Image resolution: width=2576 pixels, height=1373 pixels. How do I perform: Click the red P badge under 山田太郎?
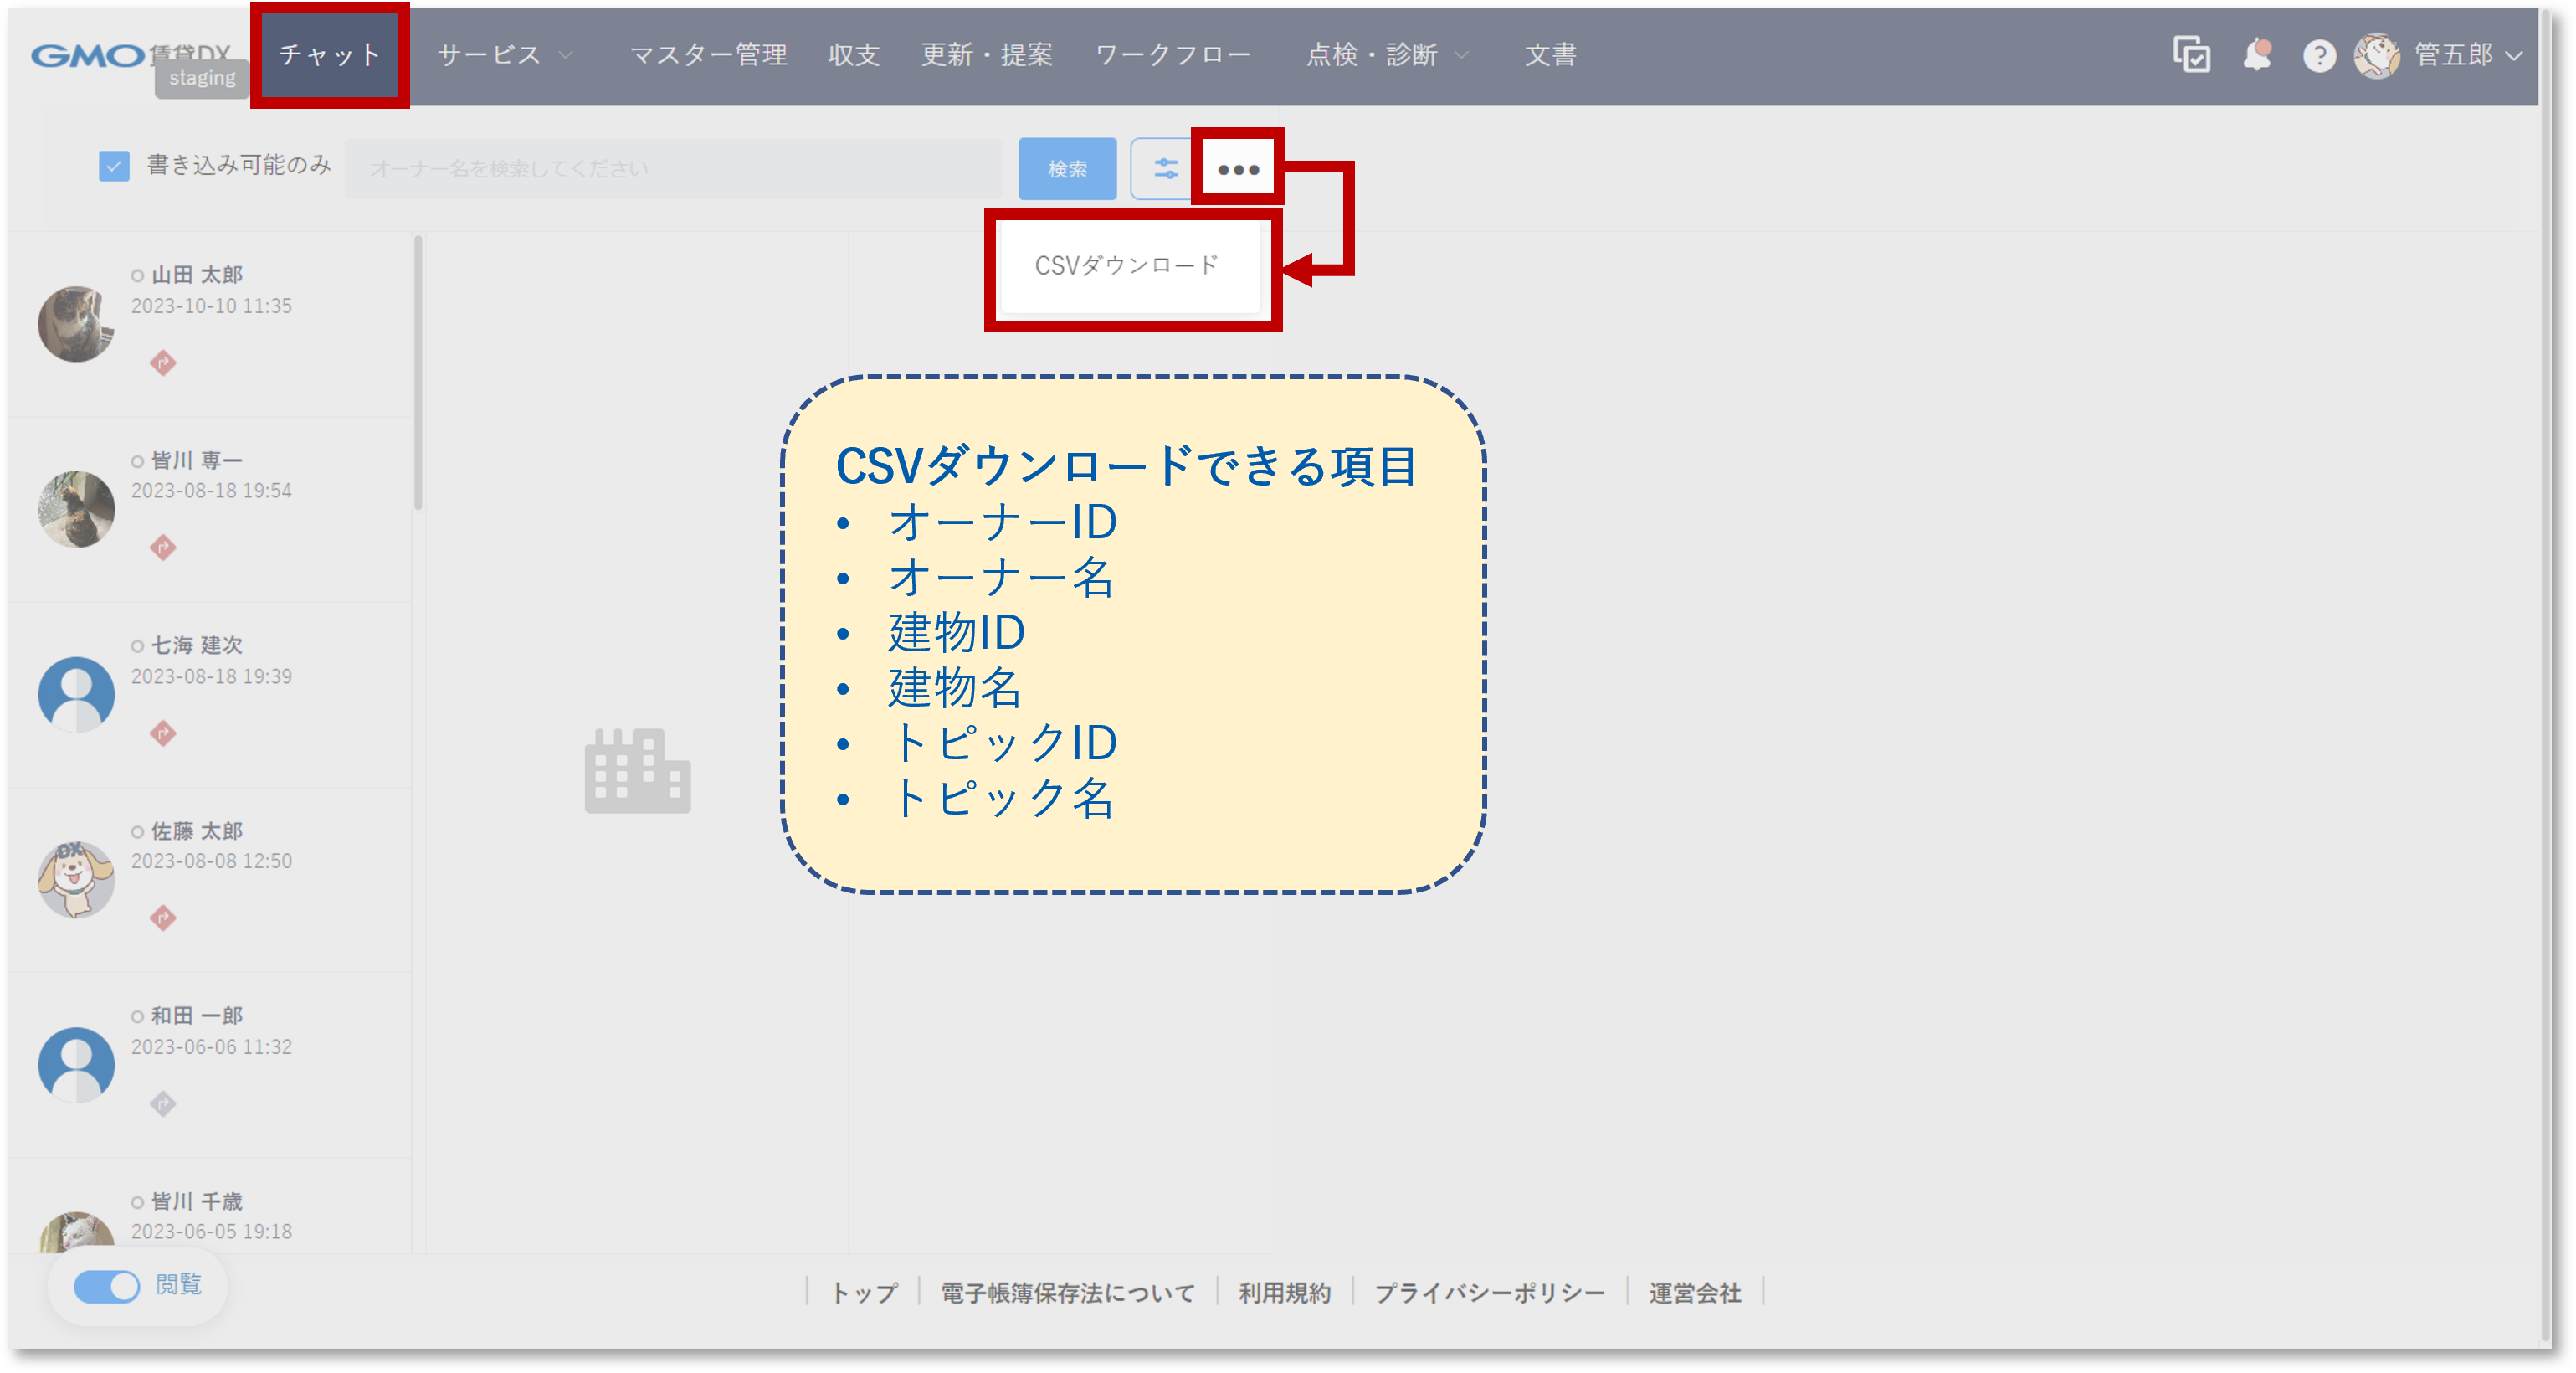pos(163,364)
